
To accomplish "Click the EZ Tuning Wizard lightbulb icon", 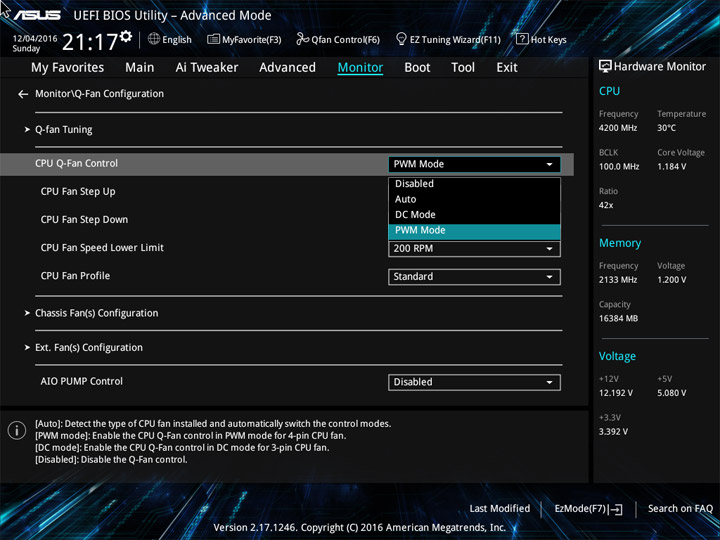I will pyautogui.click(x=401, y=39).
